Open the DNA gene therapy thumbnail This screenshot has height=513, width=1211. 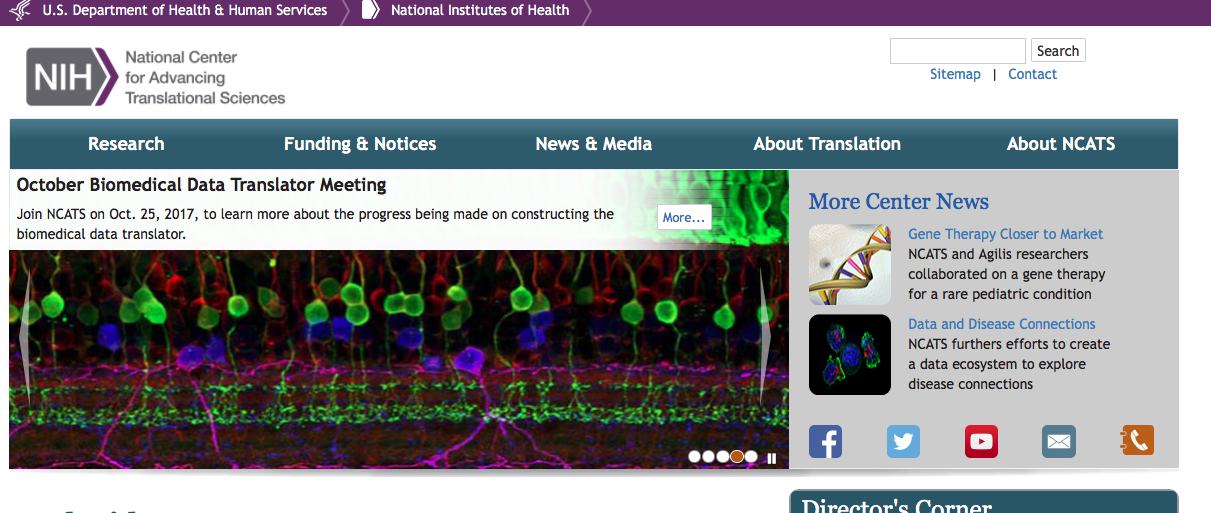point(849,264)
